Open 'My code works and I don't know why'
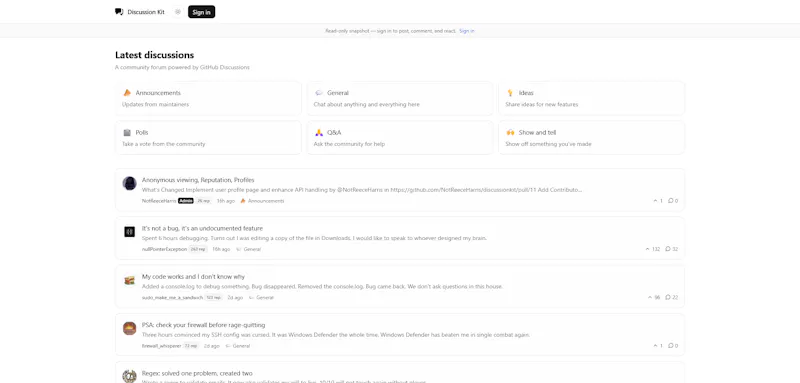This screenshot has width=800, height=383. pos(193,277)
